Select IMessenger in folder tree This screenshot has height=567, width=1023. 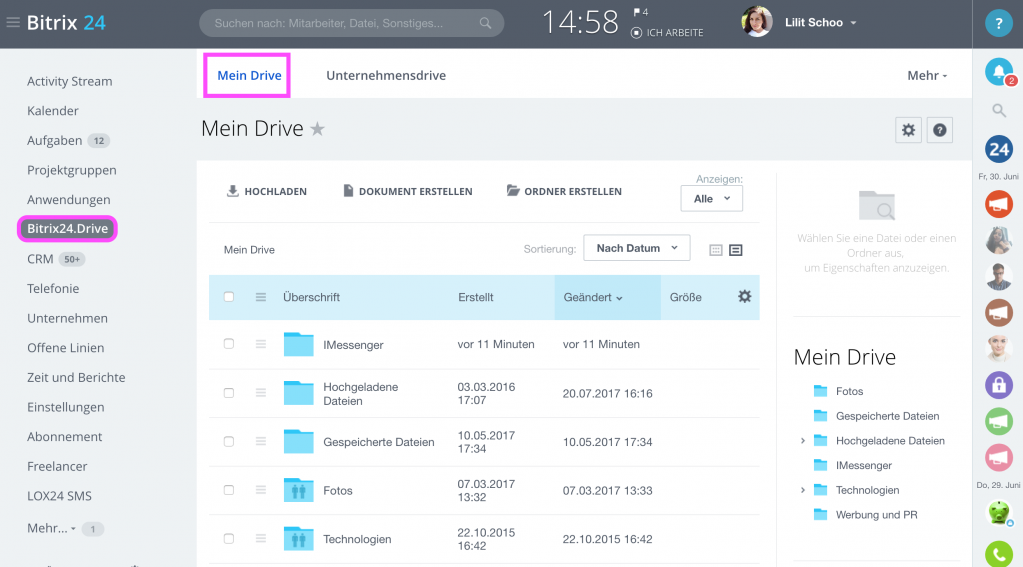point(863,466)
